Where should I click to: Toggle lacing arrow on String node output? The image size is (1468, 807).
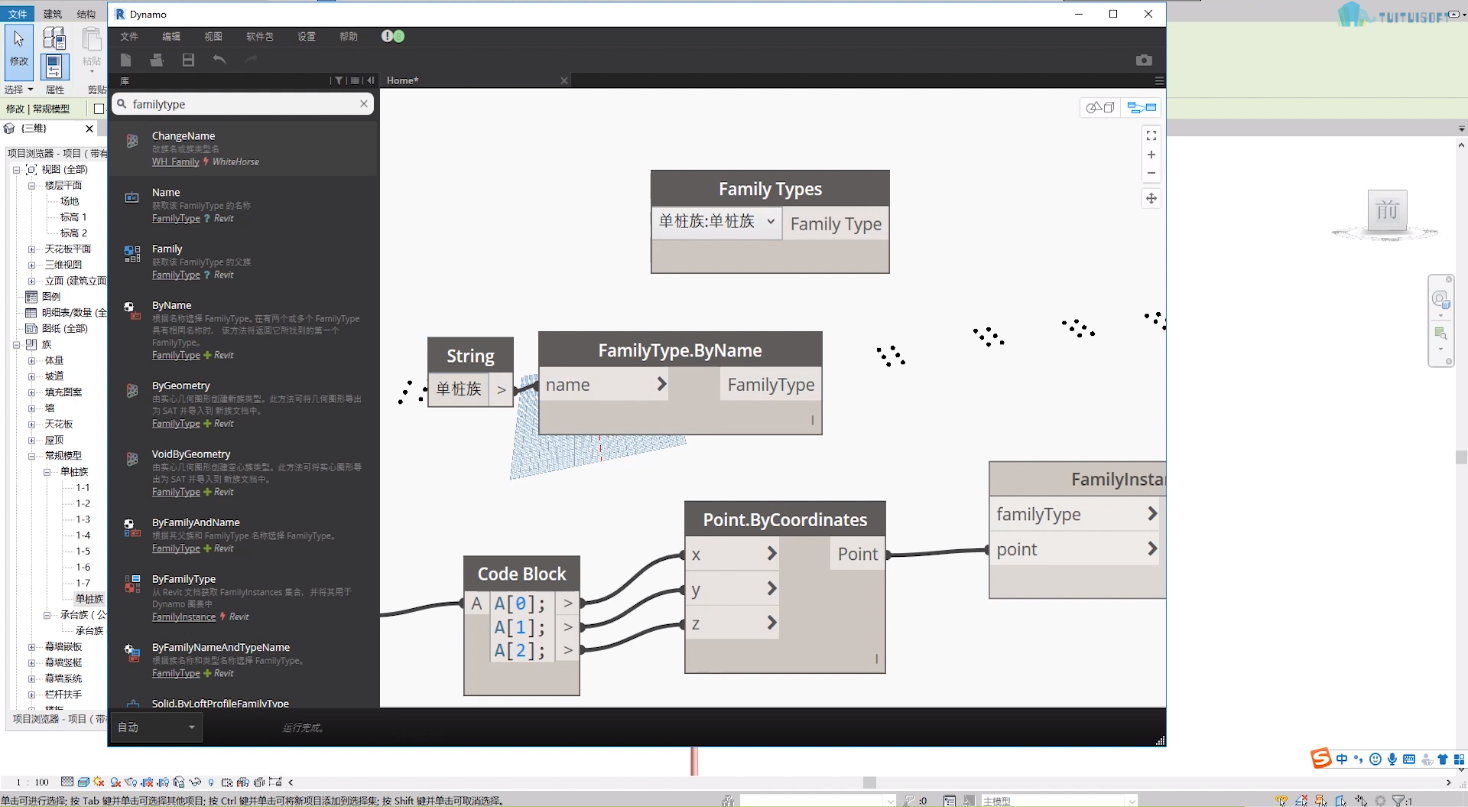(x=502, y=390)
